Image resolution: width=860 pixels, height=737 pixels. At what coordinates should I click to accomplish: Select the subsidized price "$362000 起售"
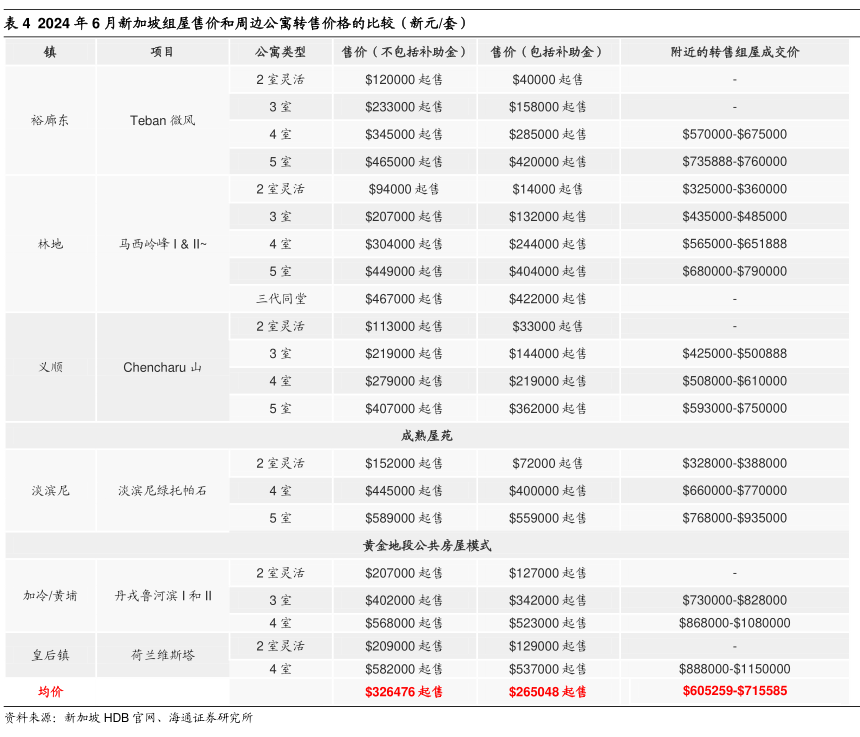click(547, 409)
